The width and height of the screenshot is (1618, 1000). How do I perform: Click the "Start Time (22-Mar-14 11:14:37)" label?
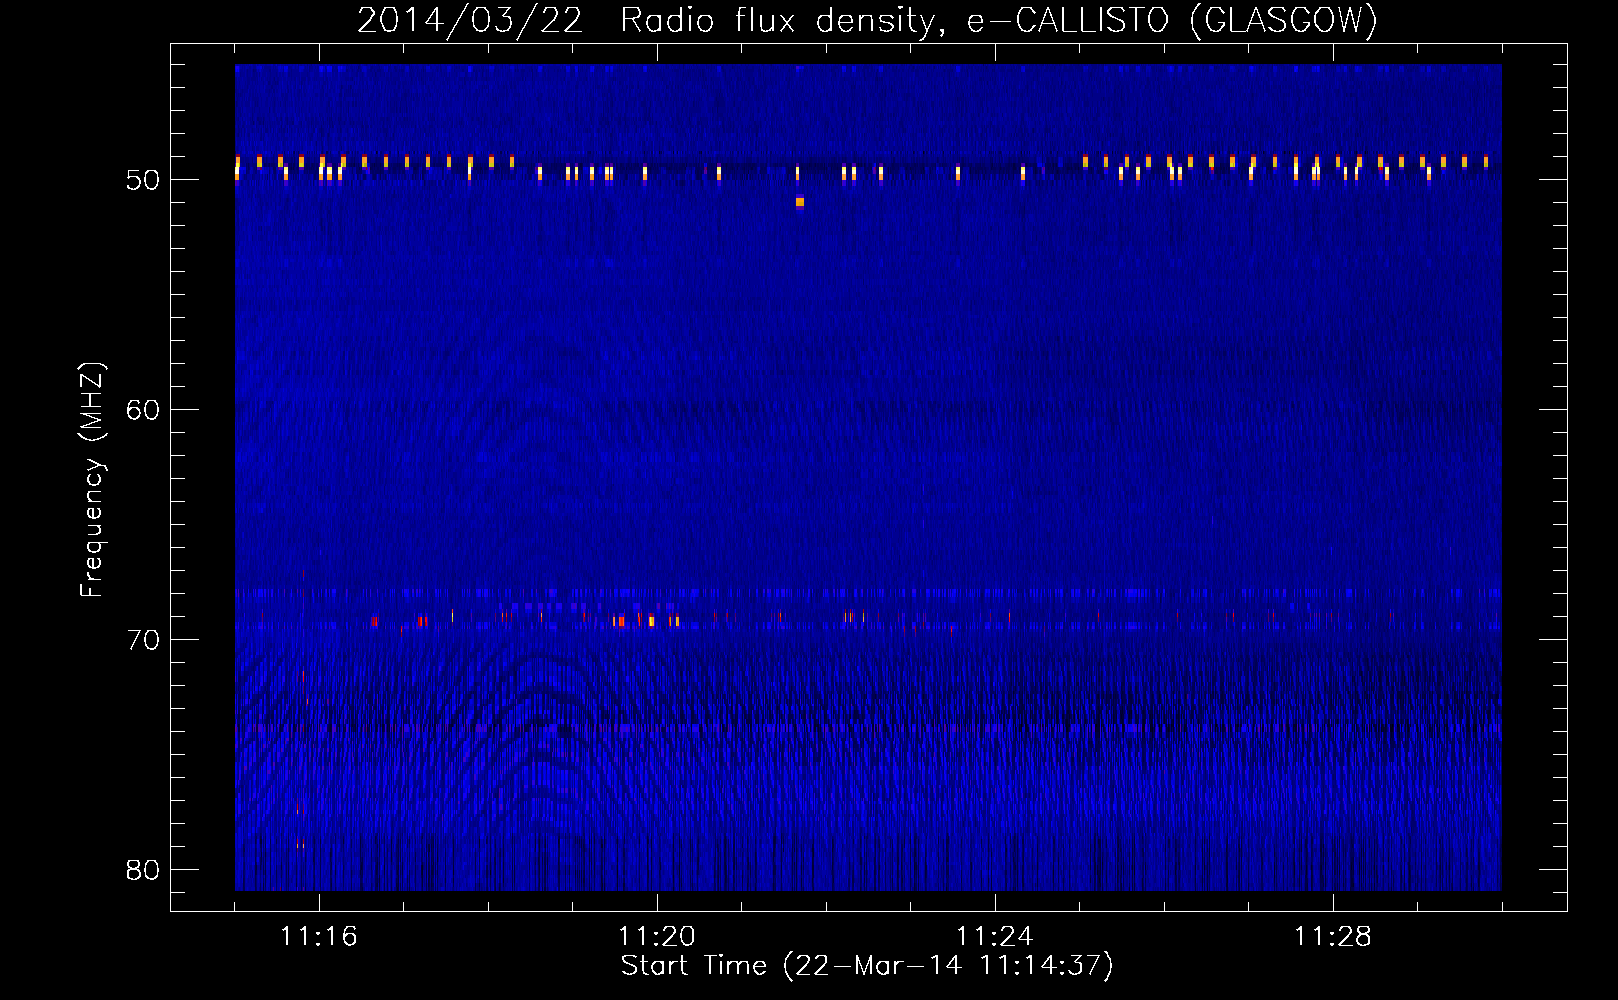click(x=867, y=966)
